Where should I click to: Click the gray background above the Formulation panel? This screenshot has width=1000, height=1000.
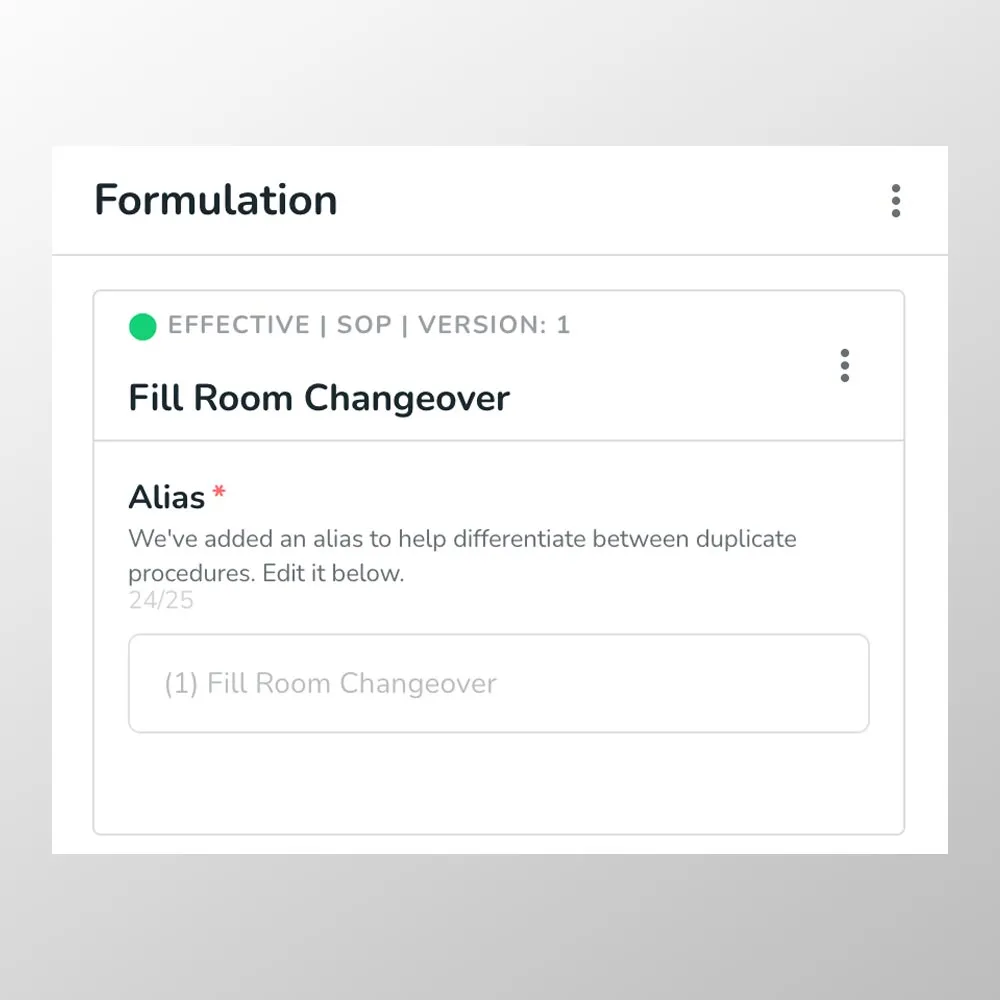[500, 73]
